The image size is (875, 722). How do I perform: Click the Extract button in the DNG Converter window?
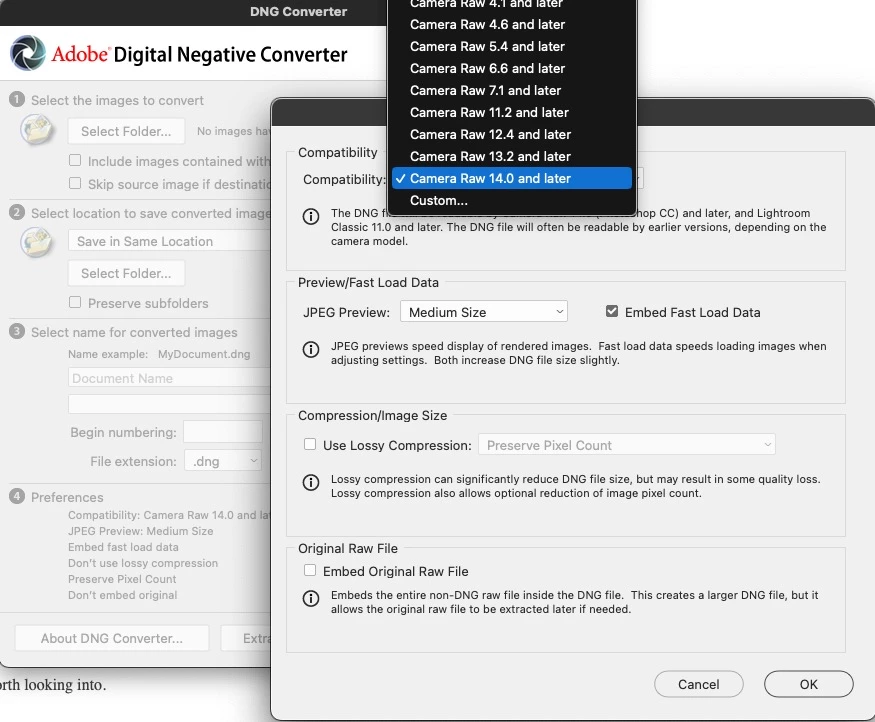click(246, 638)
